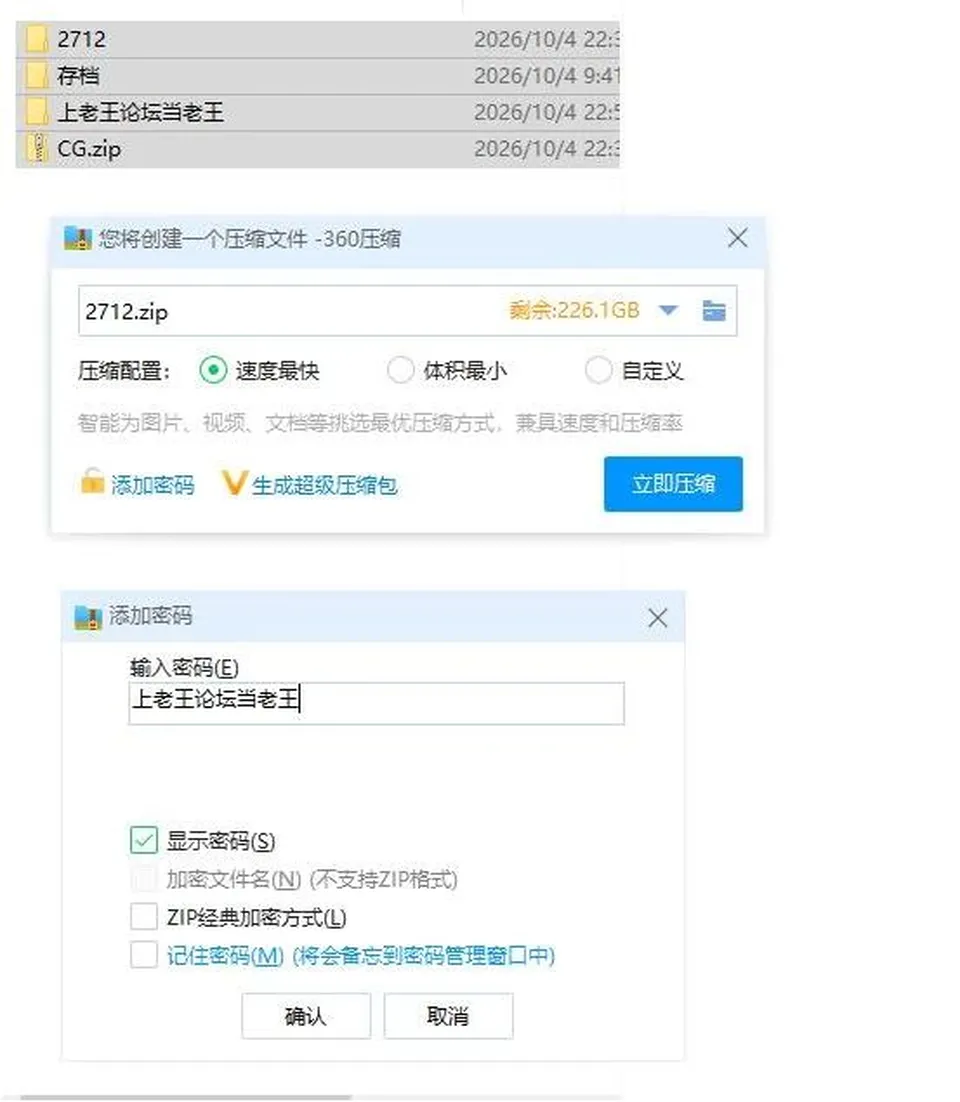Select the 2712 folder icon
Viewport: 960px width, 1102px height.
37,39
